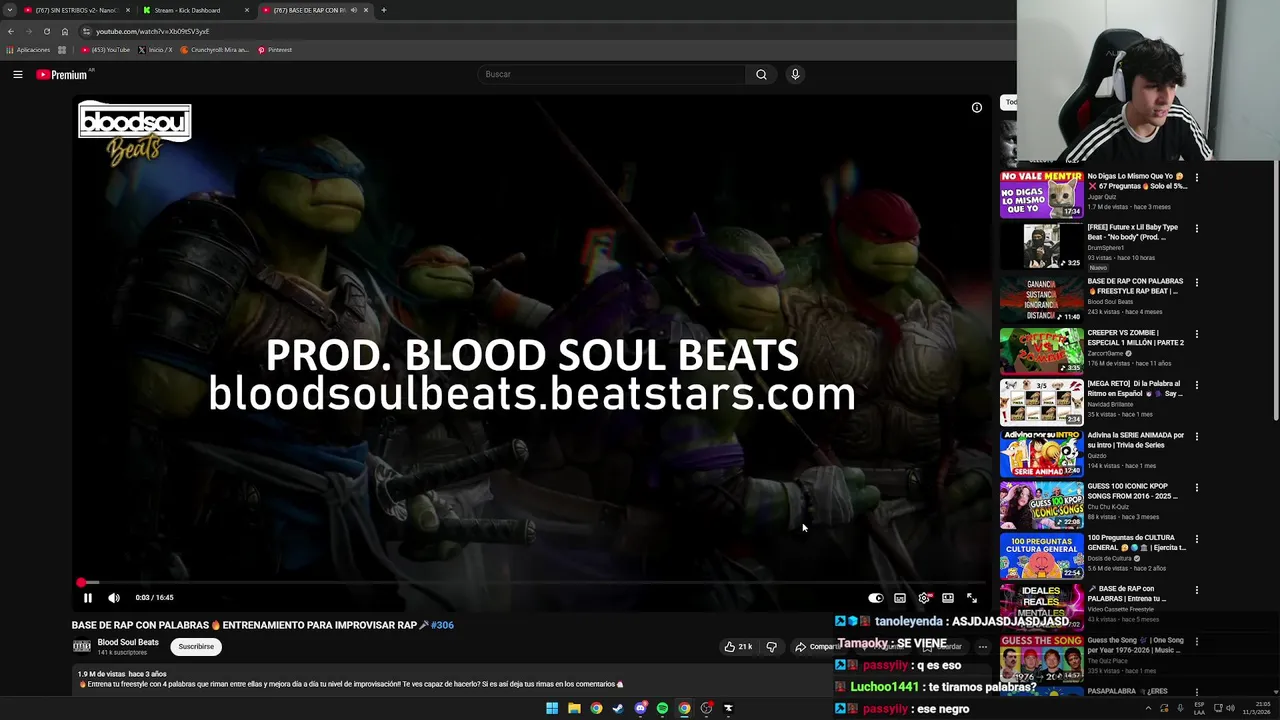Open the YouTube bookmark
Viewport: 1280px width, 720px height.
pyautogui.click(x=106, y=50)
